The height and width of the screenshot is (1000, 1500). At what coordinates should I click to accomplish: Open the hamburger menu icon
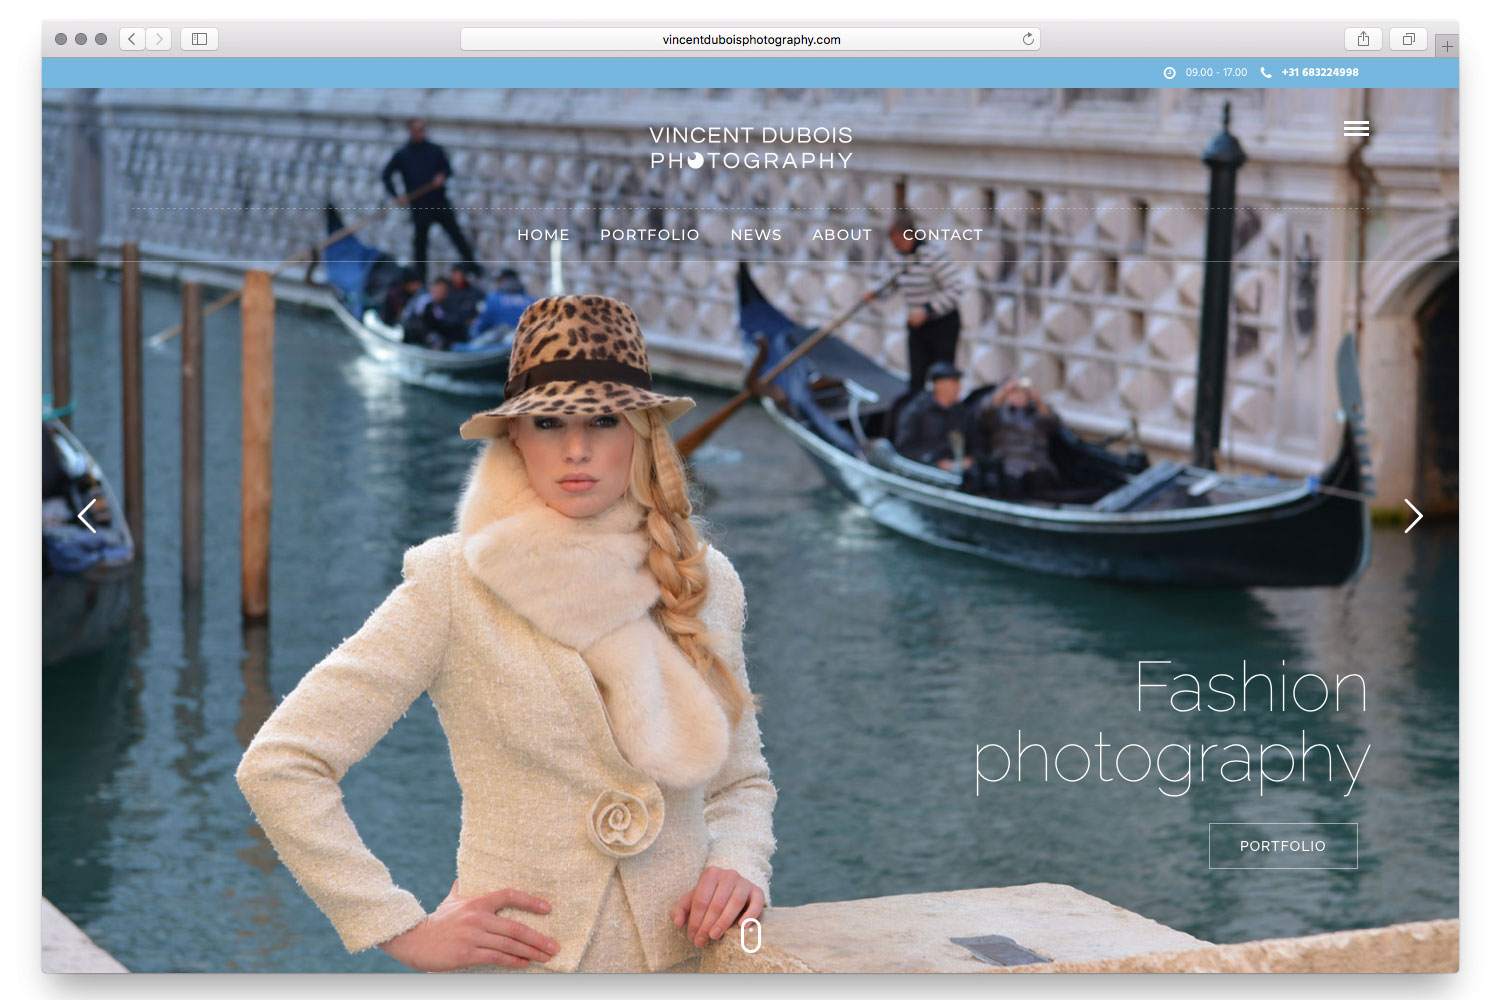[x=1357, y=128]
